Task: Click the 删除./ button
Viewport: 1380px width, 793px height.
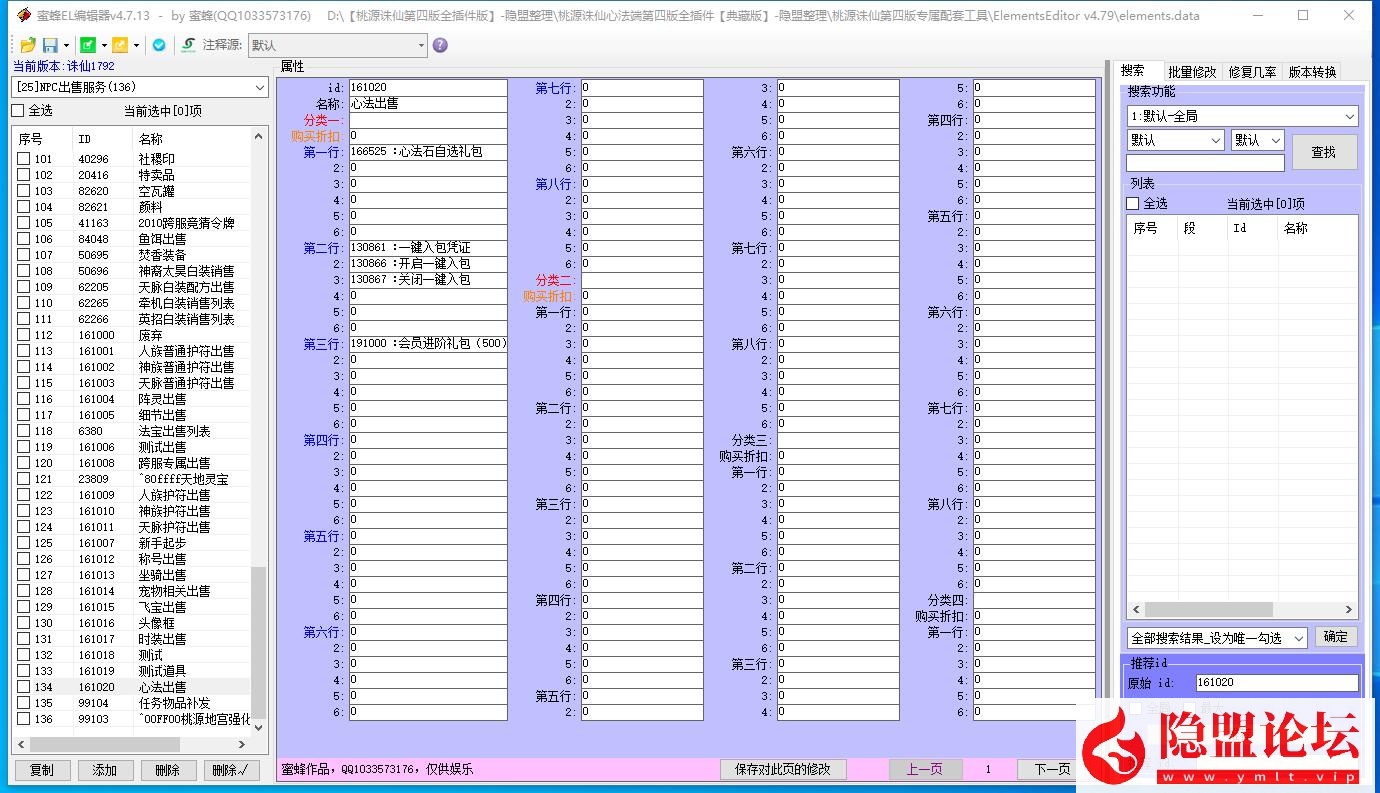Action: tap(231, 770)
